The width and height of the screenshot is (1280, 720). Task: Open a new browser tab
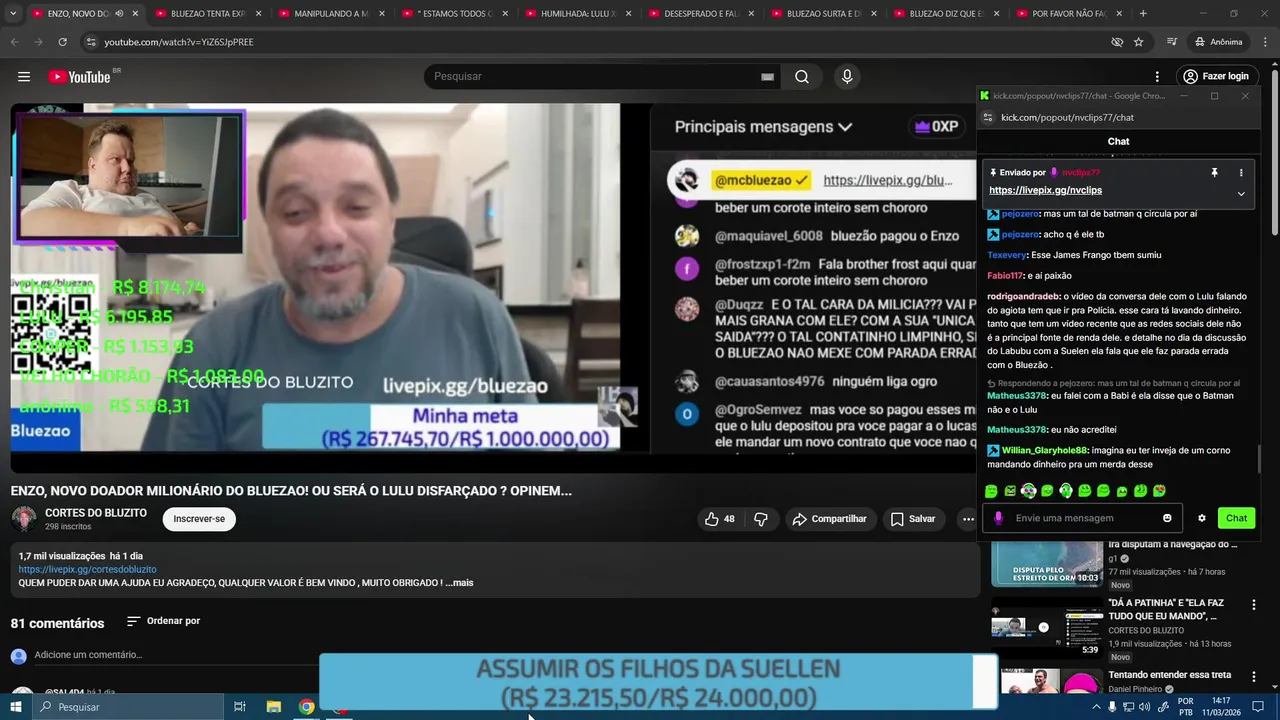click(x=1143, y=14)
